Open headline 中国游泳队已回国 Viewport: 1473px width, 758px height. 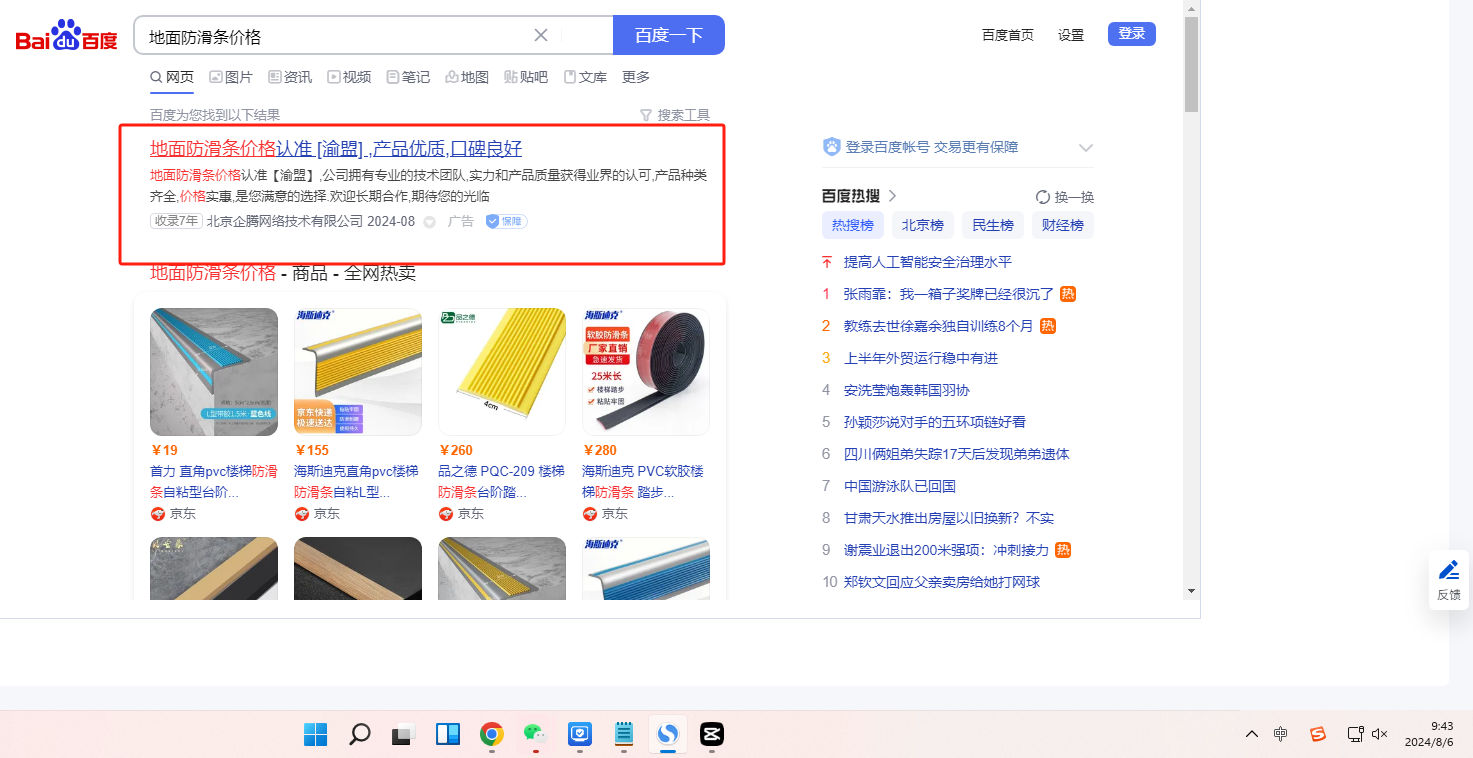[900, 486]
